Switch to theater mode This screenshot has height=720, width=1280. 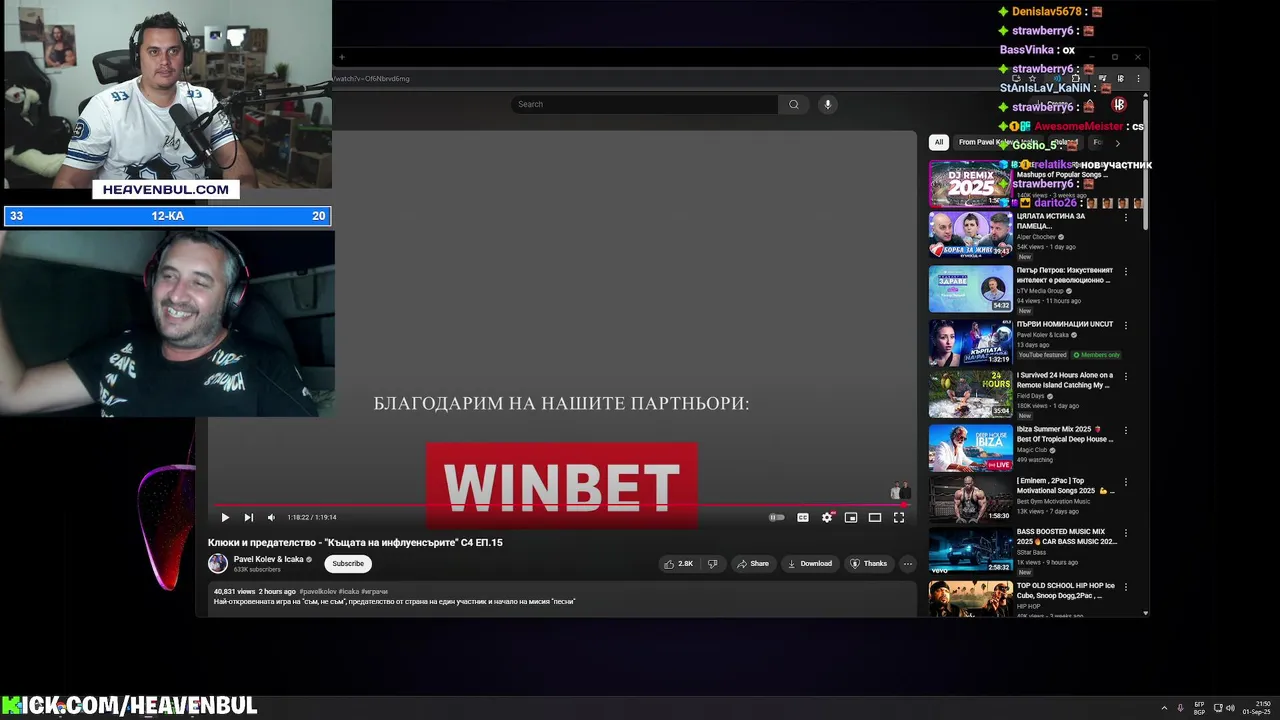[x=875, y=517]
